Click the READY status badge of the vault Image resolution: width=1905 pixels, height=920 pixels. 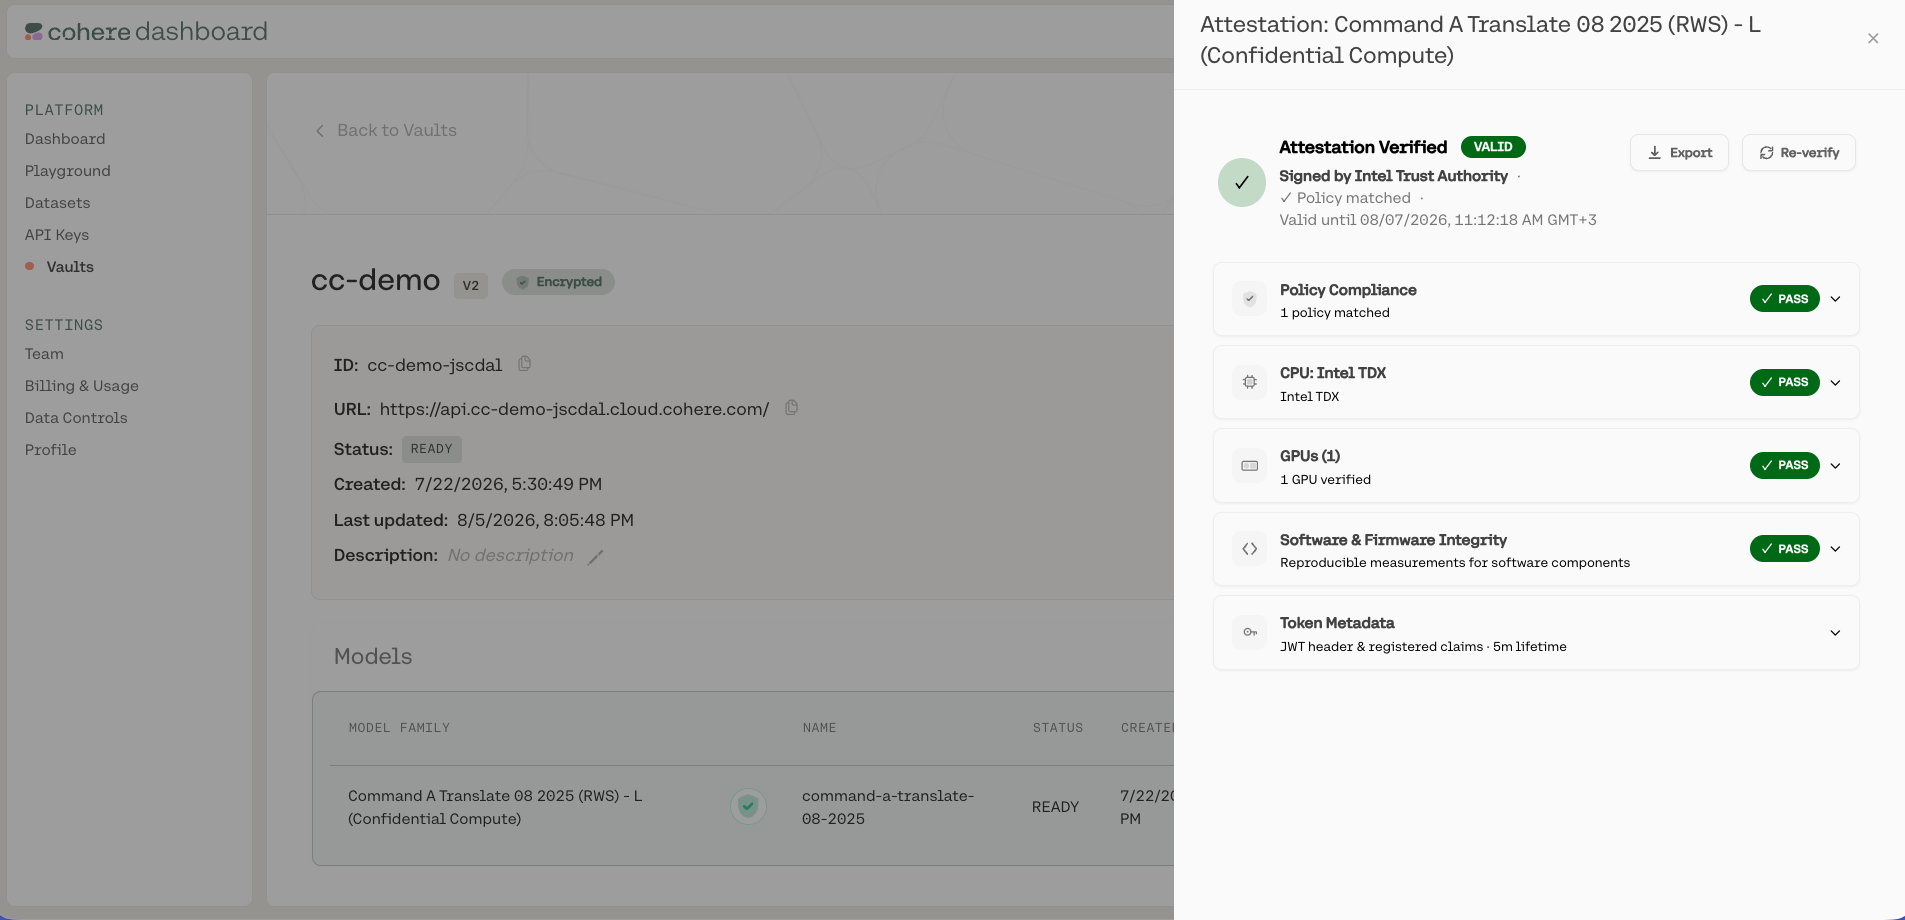(x=432, y=449)
